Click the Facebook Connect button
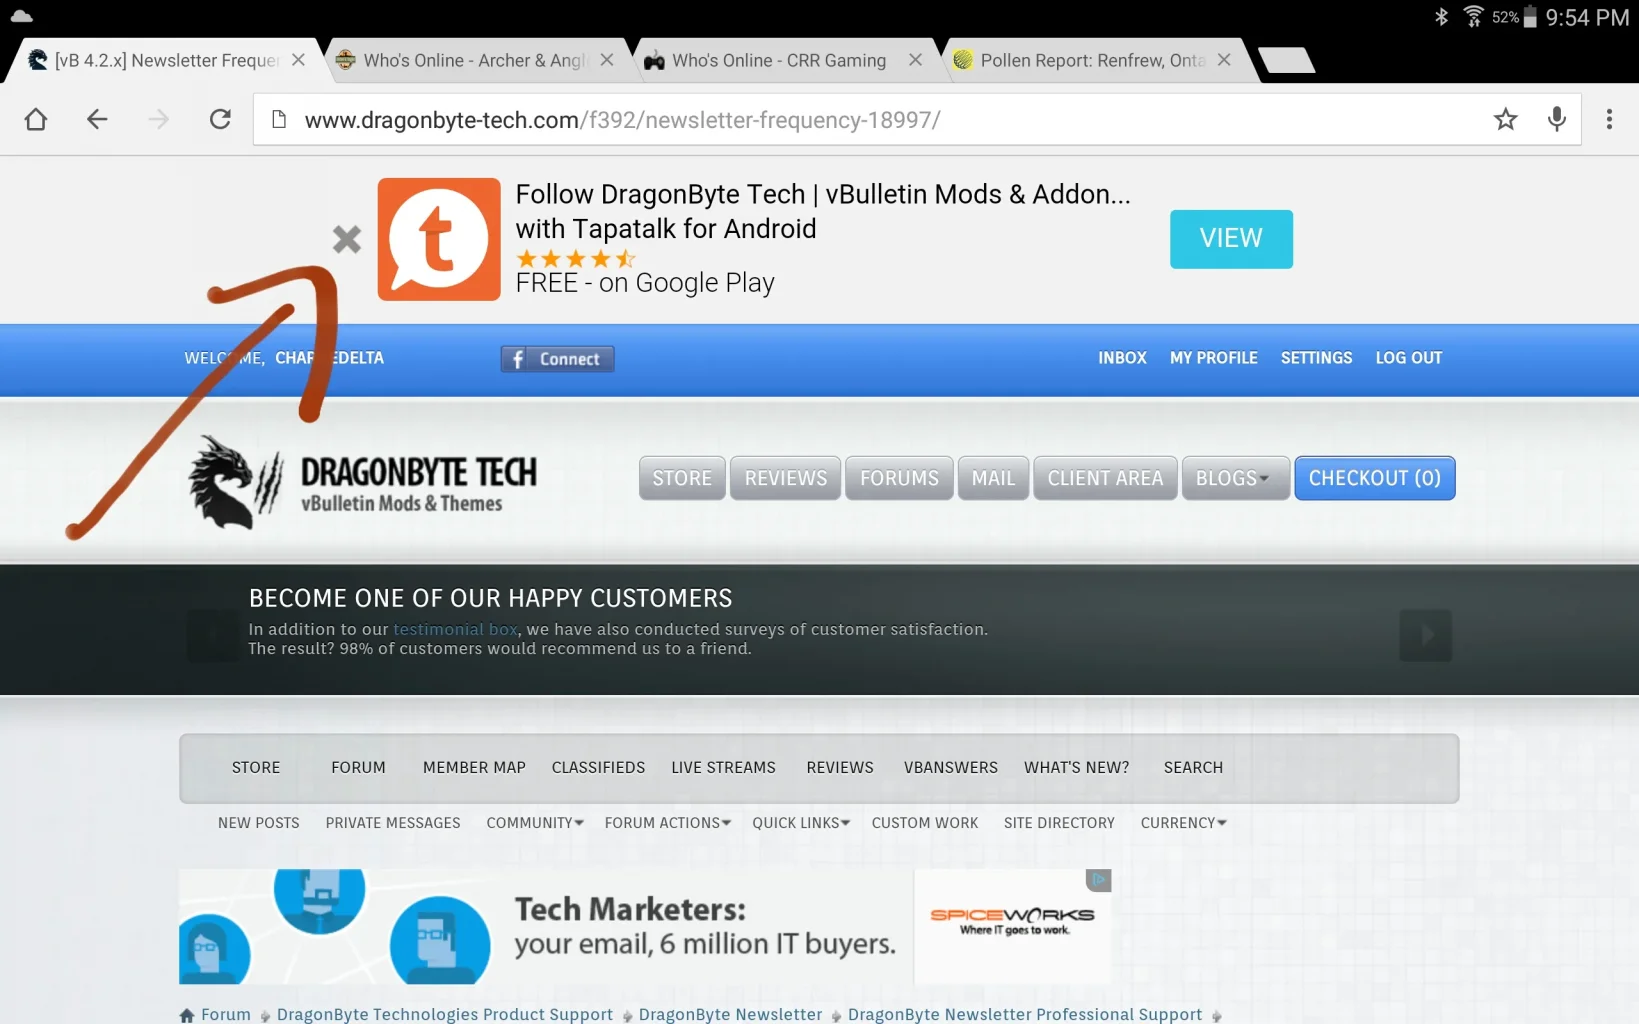Screen dimensions: 1639x1024 click(557, 359)
